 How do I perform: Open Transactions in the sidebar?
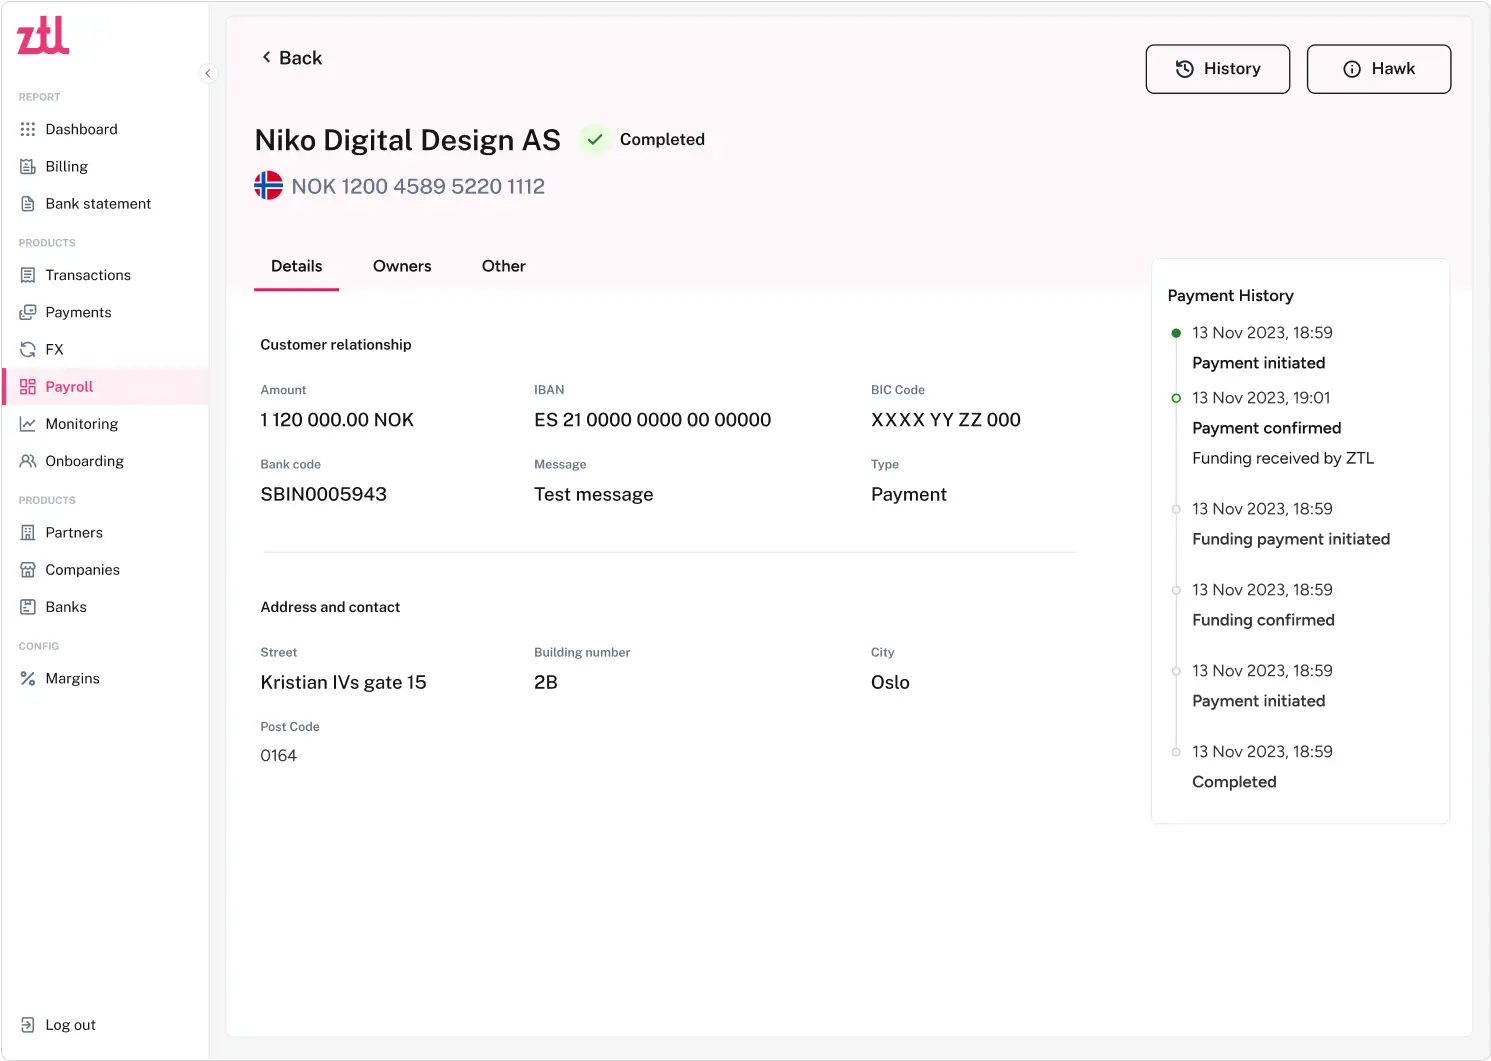coord(88,275)
